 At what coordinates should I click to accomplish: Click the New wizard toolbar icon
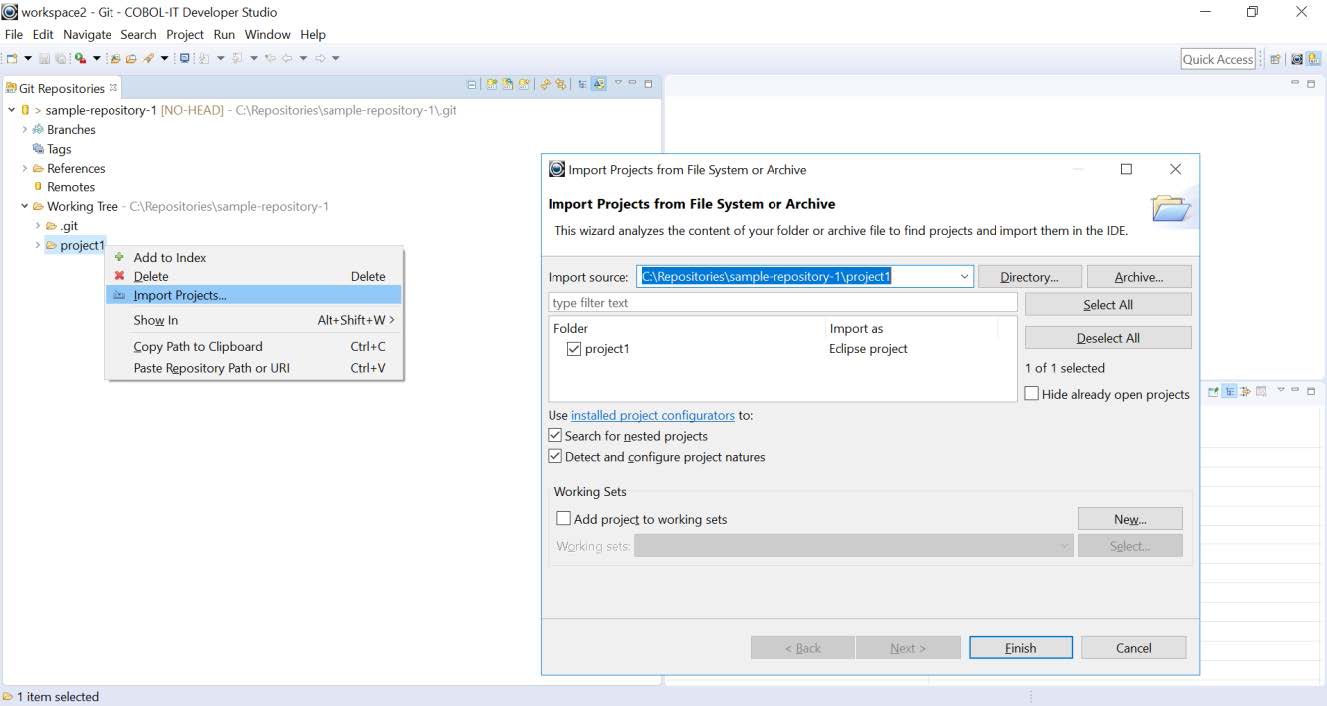click(12, 57)
